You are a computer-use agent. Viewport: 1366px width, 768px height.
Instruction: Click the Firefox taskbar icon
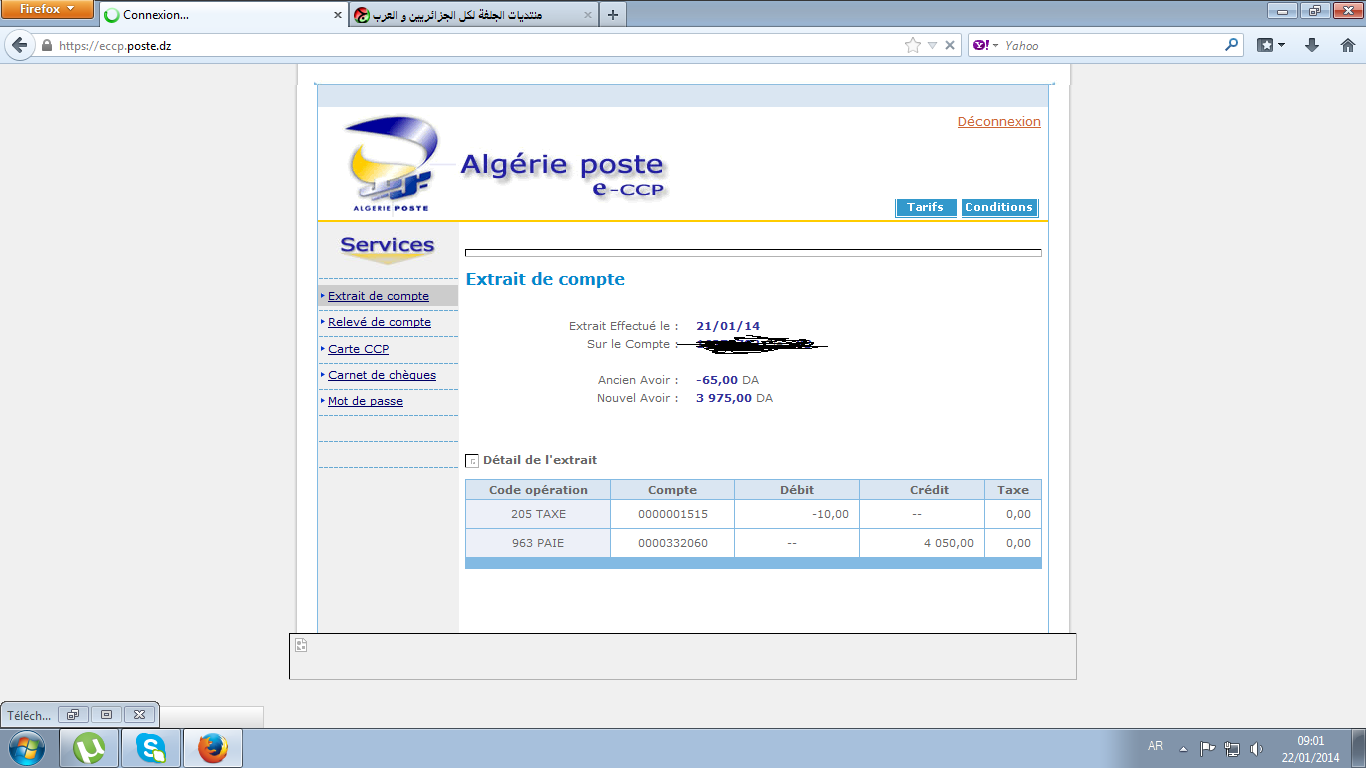point(212,748)
